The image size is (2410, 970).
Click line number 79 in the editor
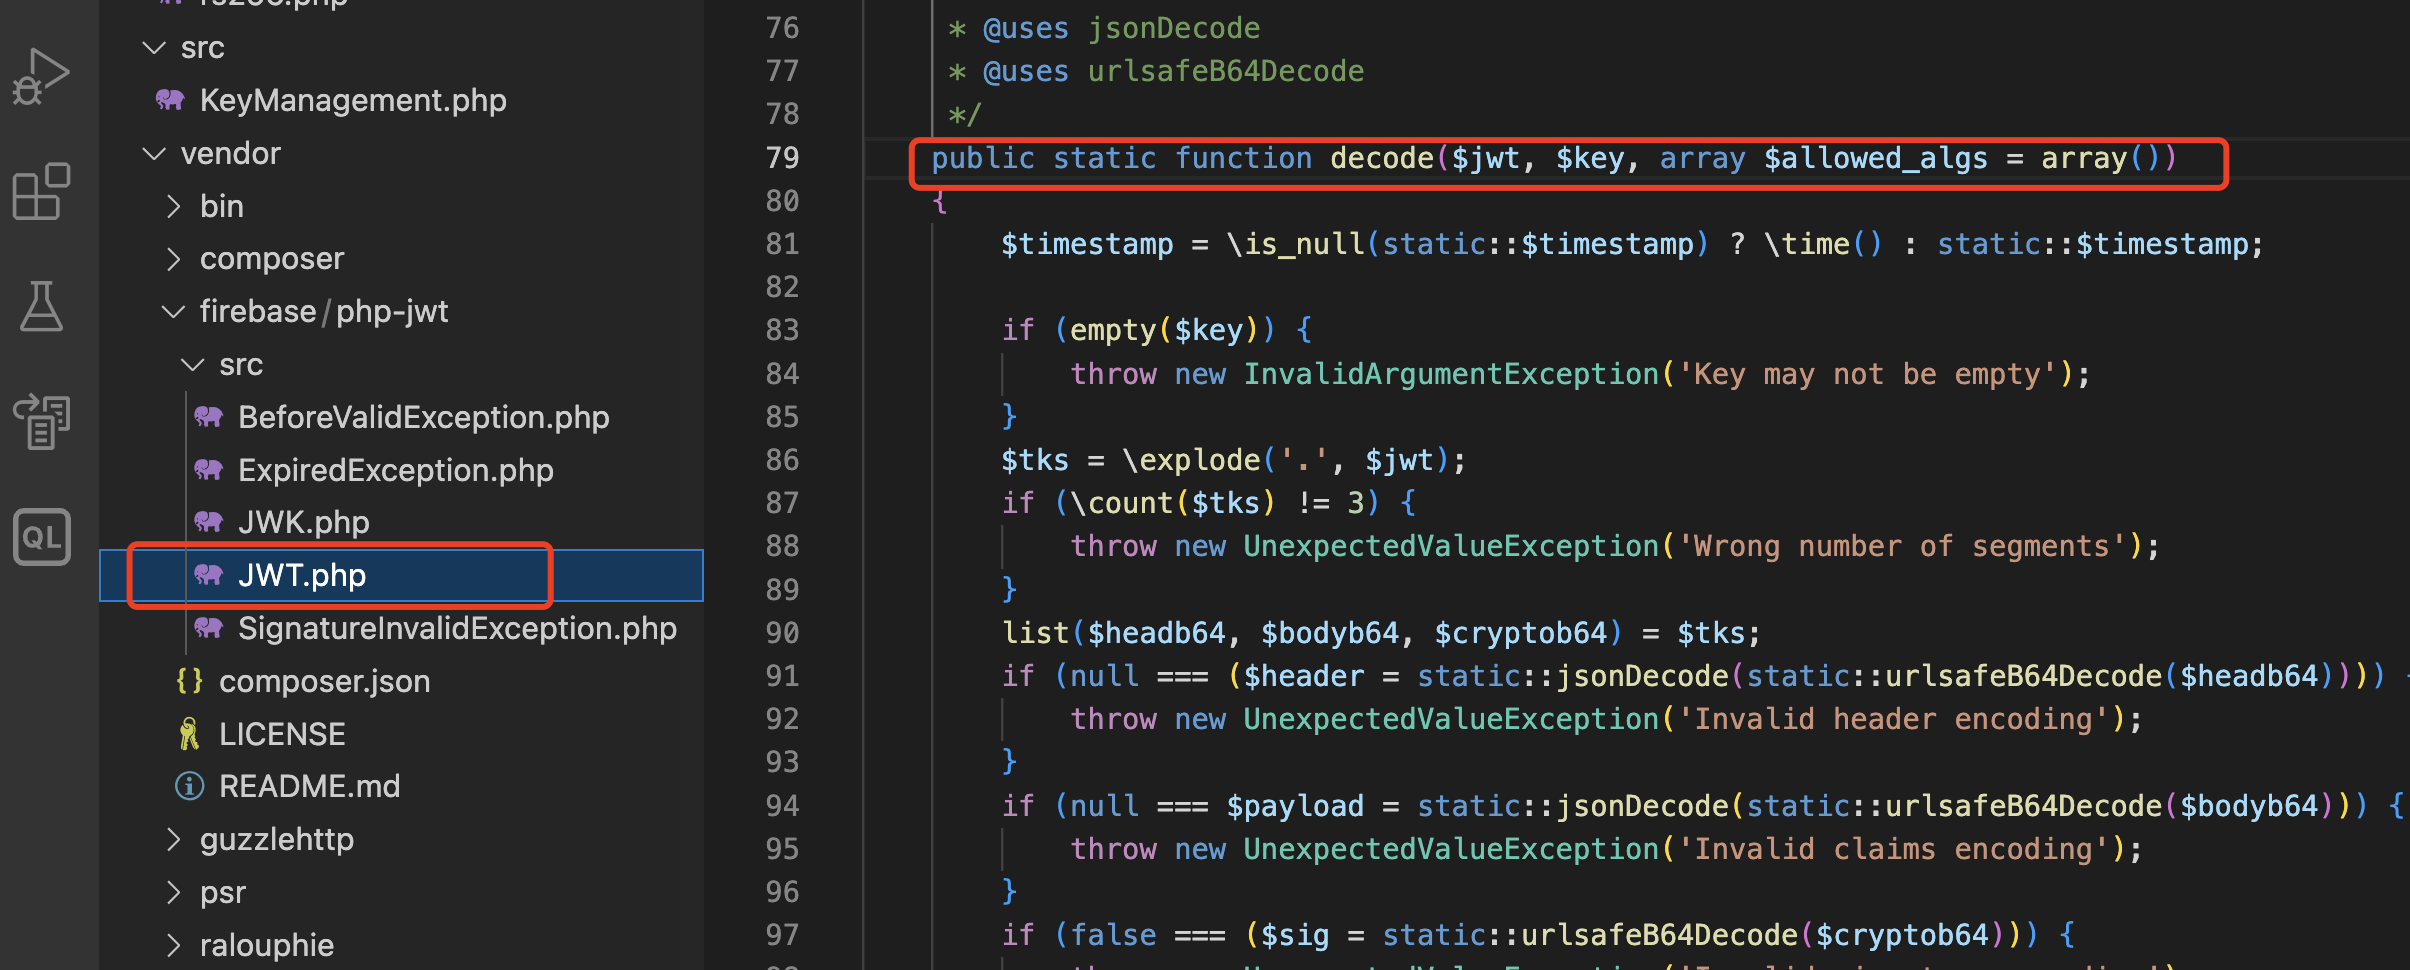(x=784, y=157)
